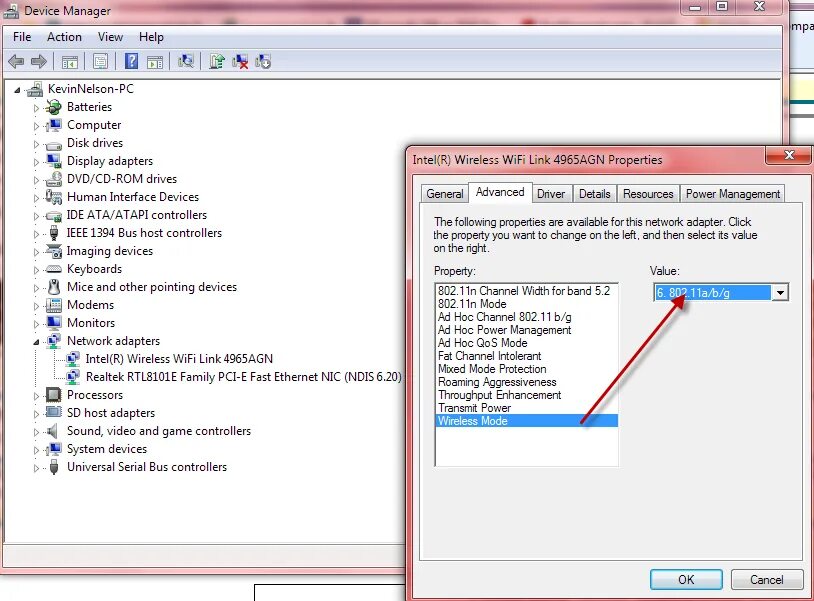
Task: Click the Disable device toolbar icon
Action: coord(263,62)
